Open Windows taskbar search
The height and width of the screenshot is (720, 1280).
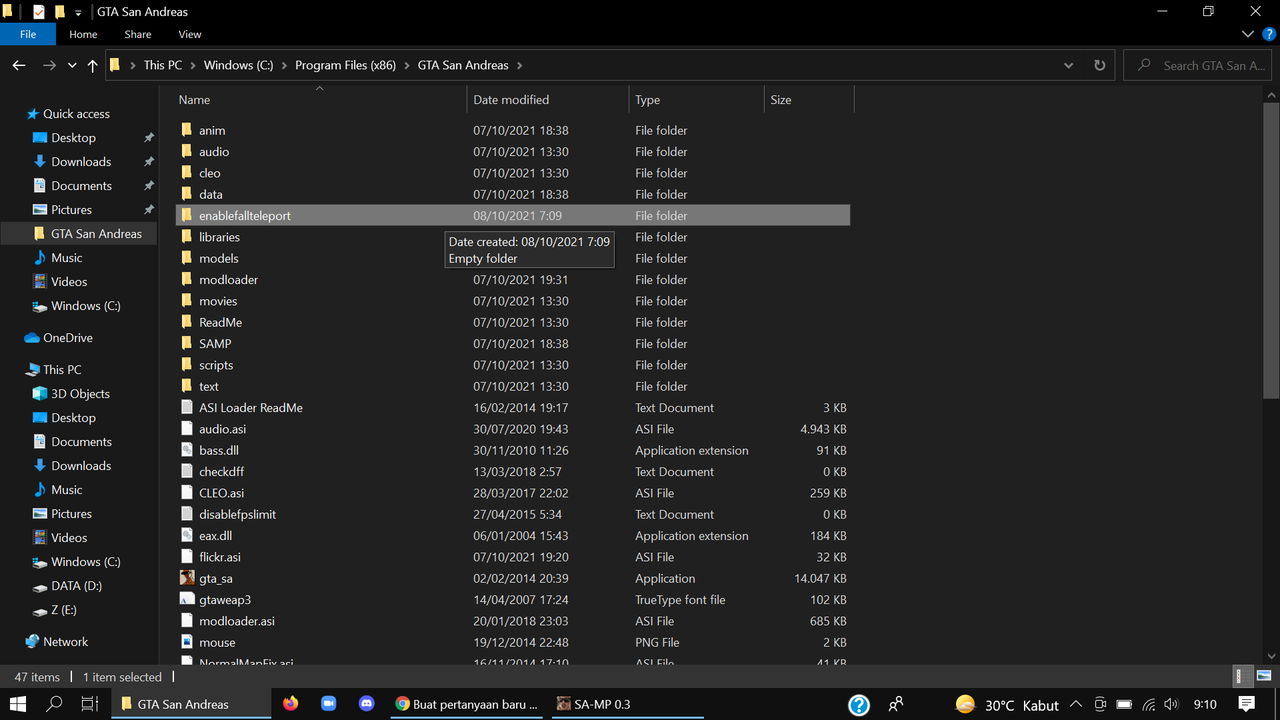[55, 704]
